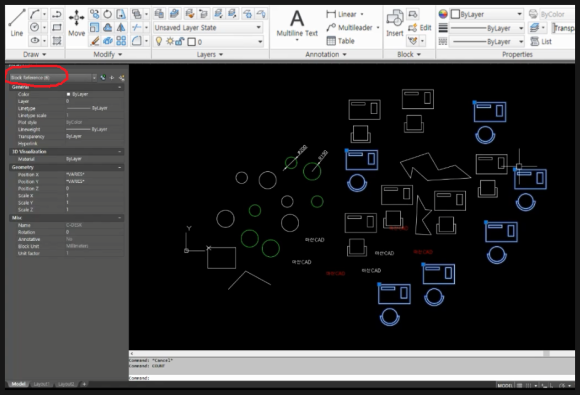Expand the Draw panel menu

[x=35, y=54]
